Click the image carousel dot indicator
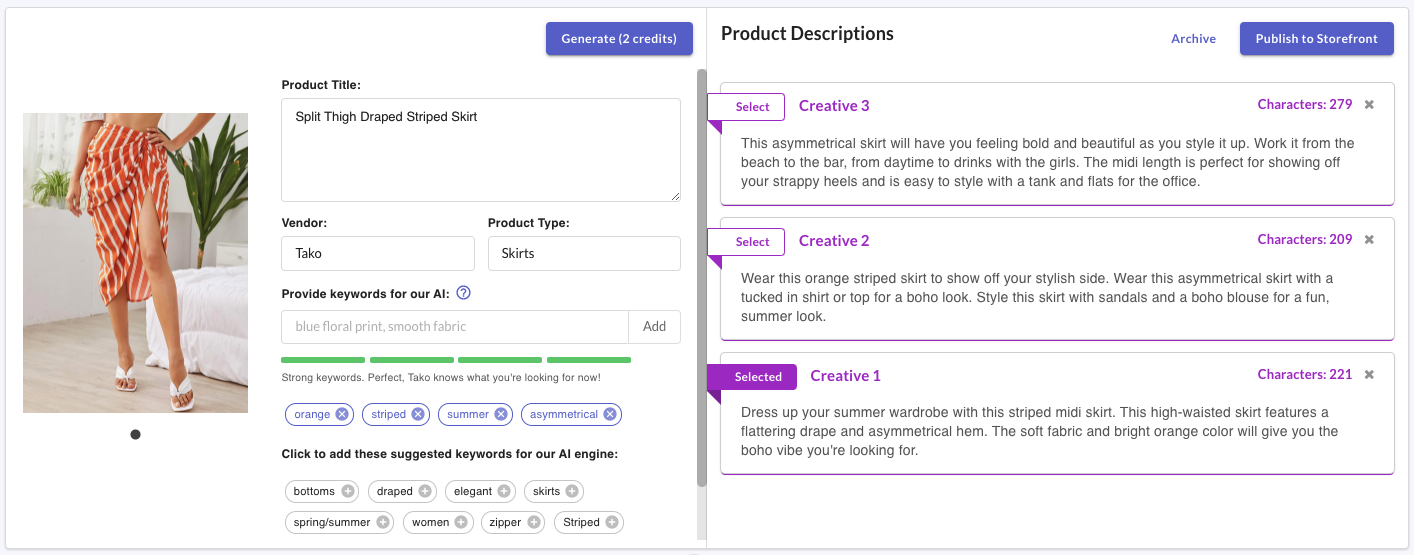The height and width of the screenshot is (555, 1414). [135, 434]
